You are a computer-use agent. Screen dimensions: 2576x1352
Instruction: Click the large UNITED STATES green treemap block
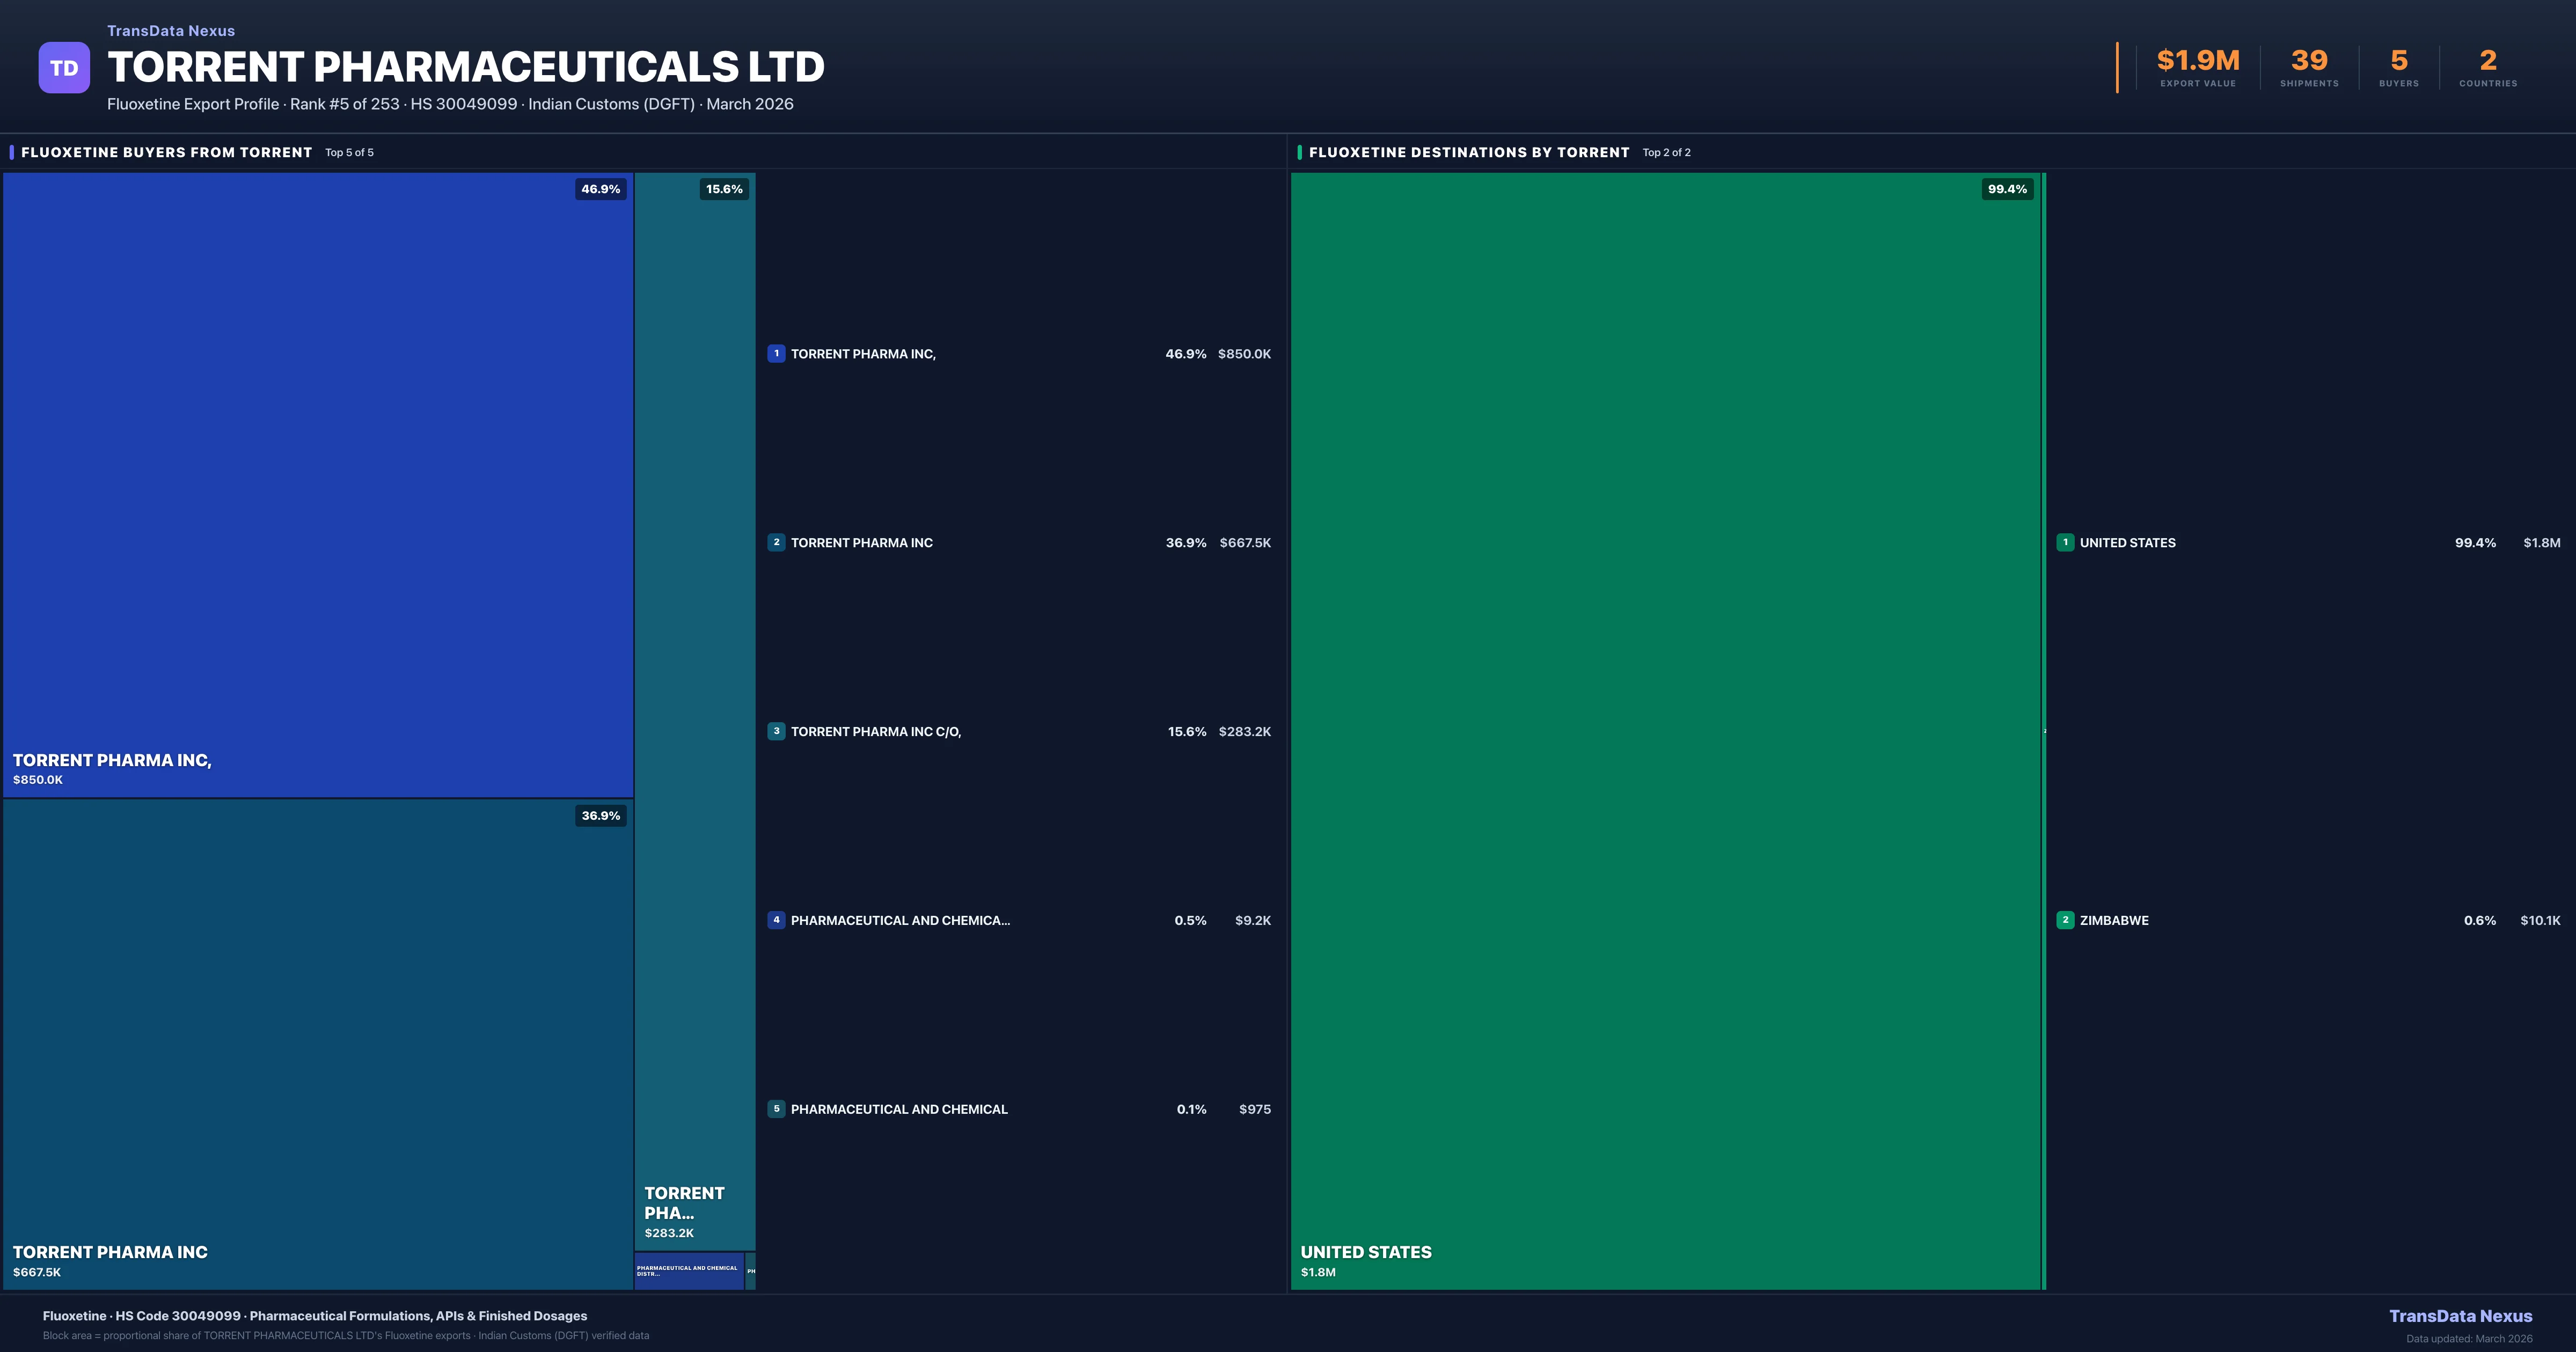tap(1665, 730)
